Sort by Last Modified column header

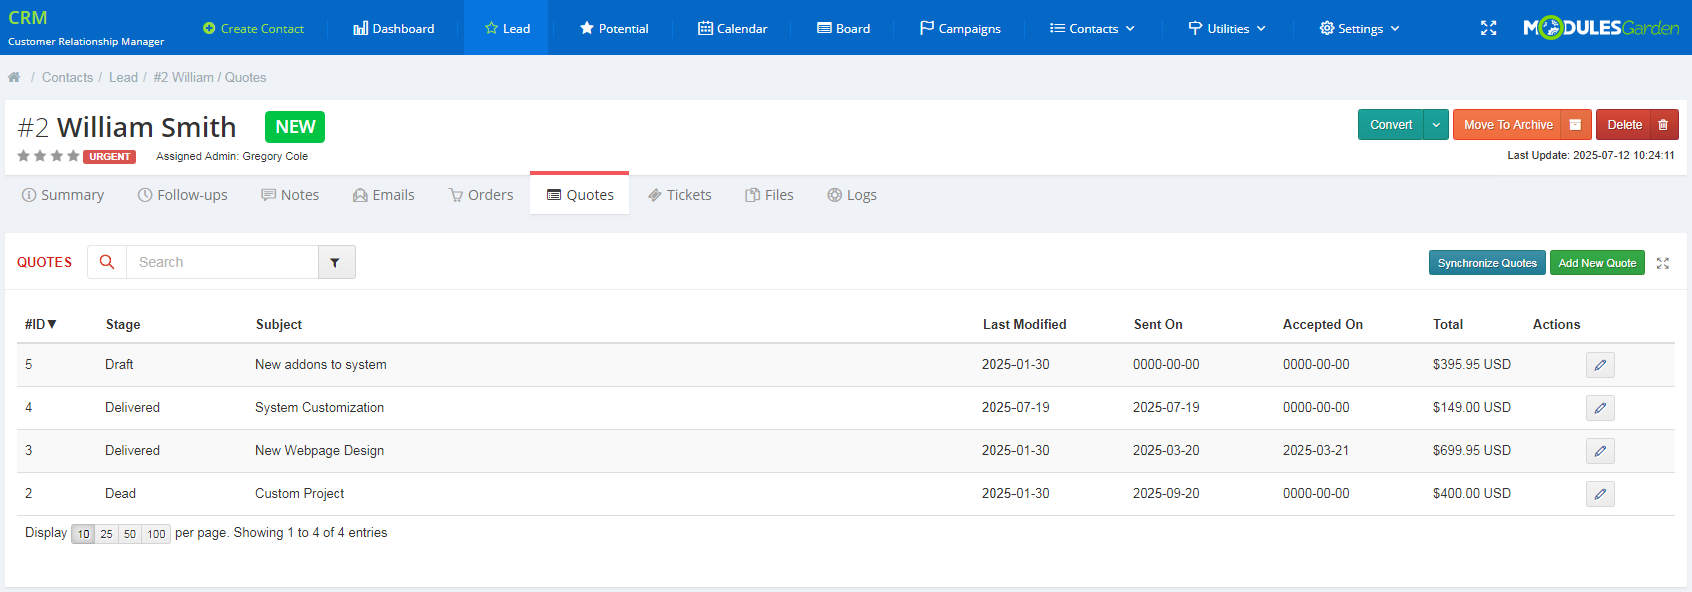[1024, 324]
